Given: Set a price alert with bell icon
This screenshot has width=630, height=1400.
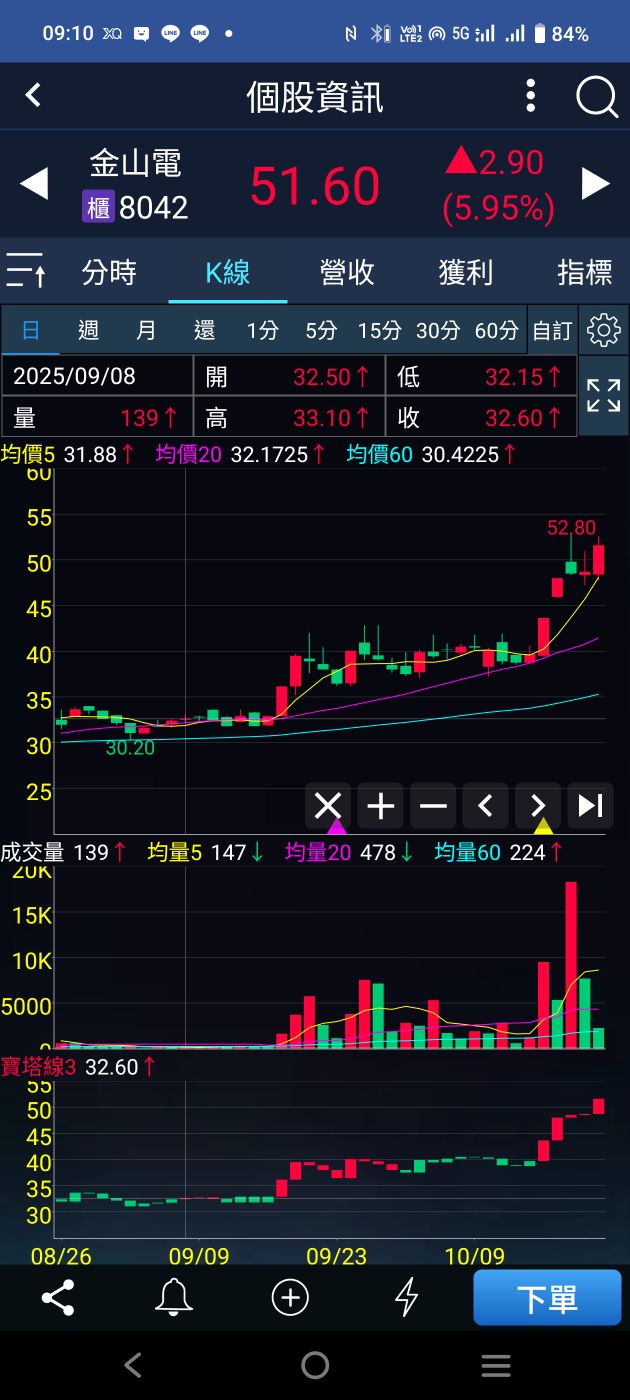Looking at the screenshot, I should (x=174, y=1298).
